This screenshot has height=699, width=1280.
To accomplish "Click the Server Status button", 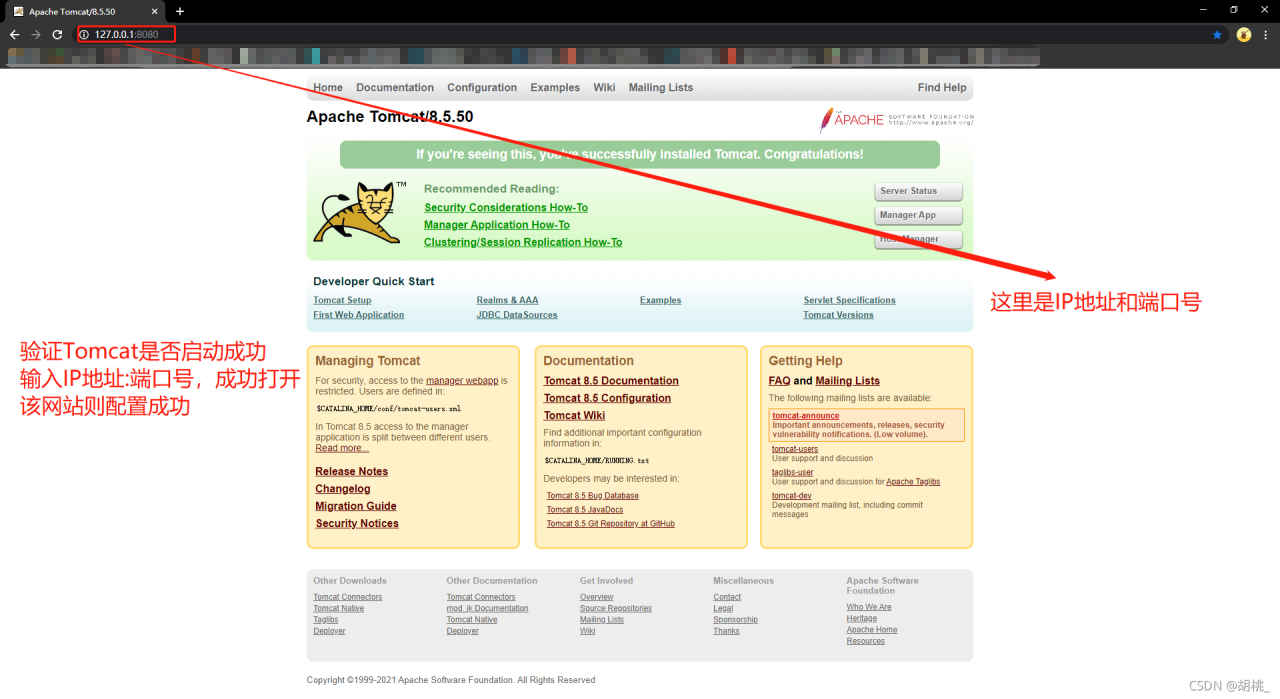I will pyautogui.click(x=918, y=191).
